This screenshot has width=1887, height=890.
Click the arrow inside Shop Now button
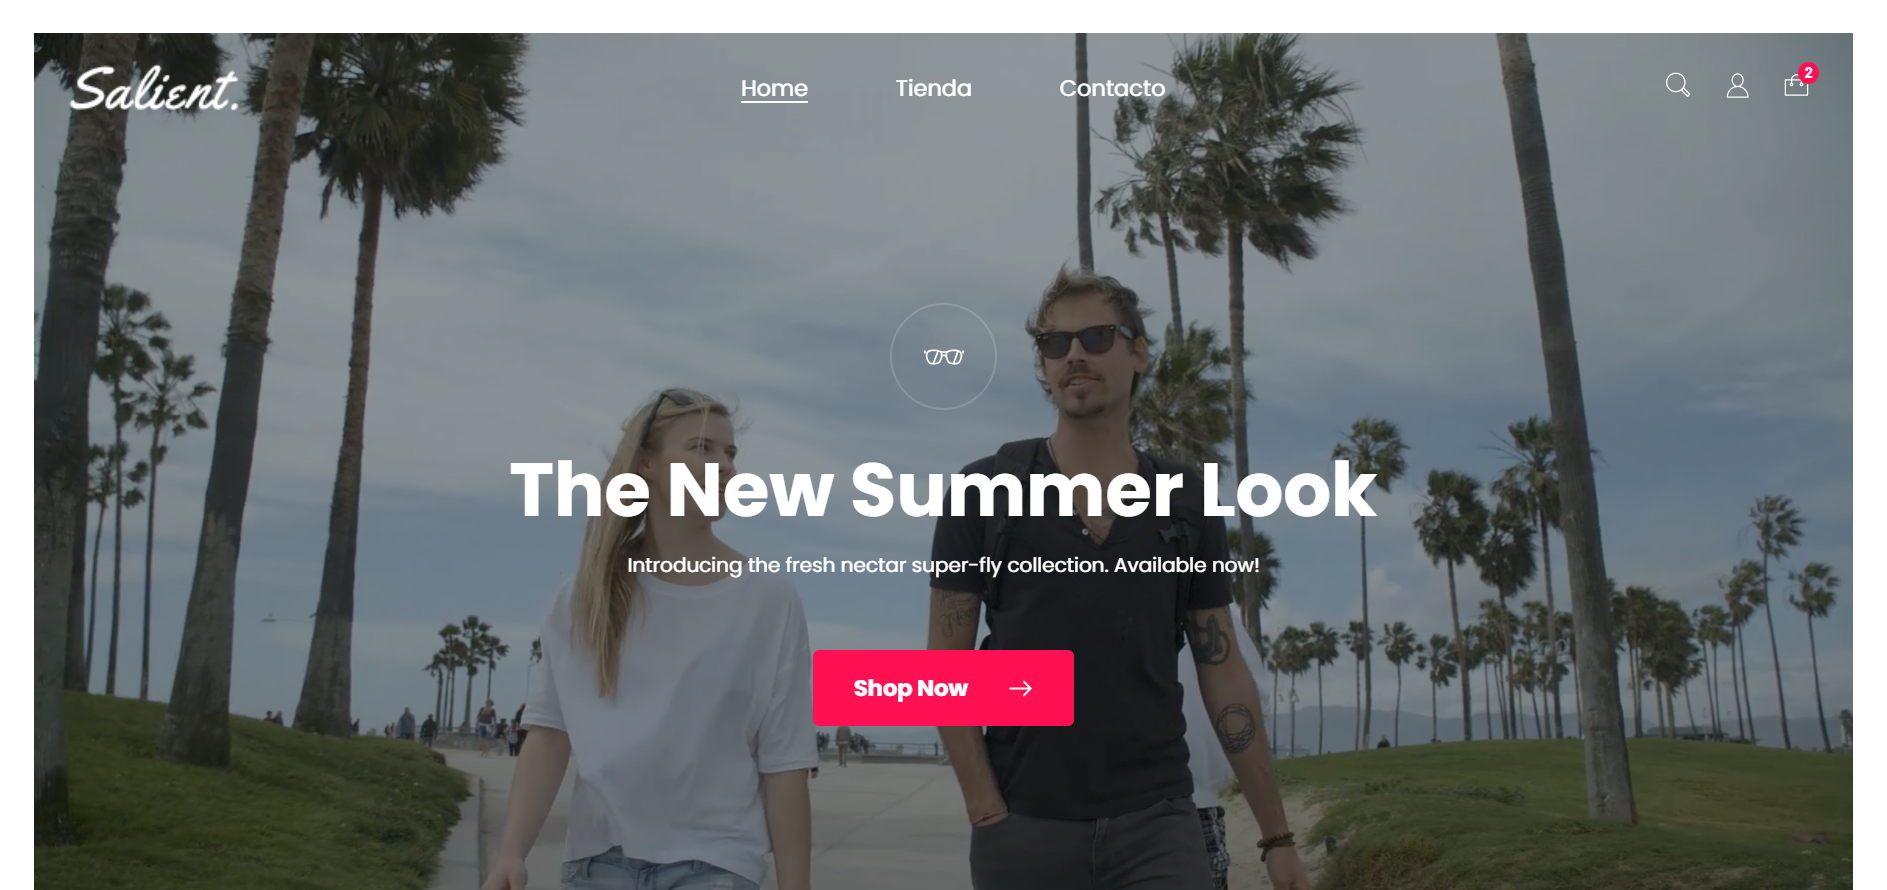click(x=1020, y=688)
